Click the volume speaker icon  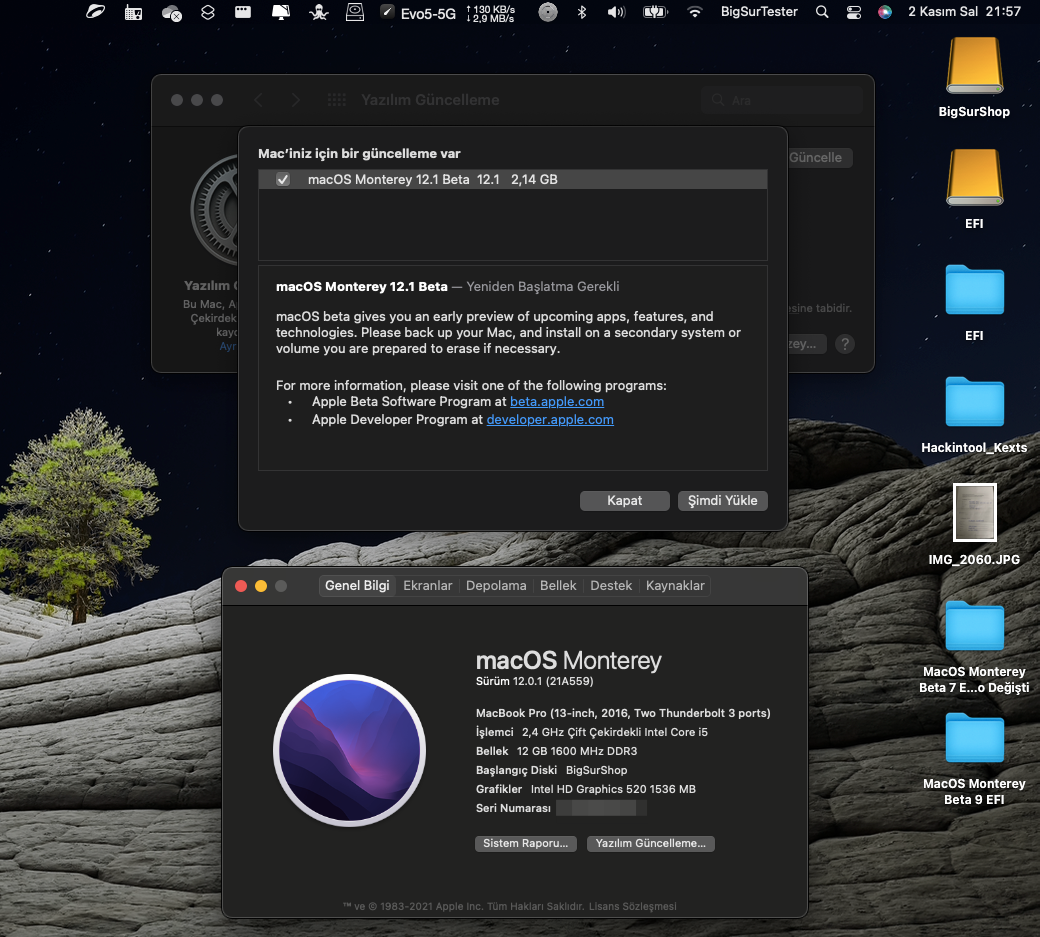point(616,12)
